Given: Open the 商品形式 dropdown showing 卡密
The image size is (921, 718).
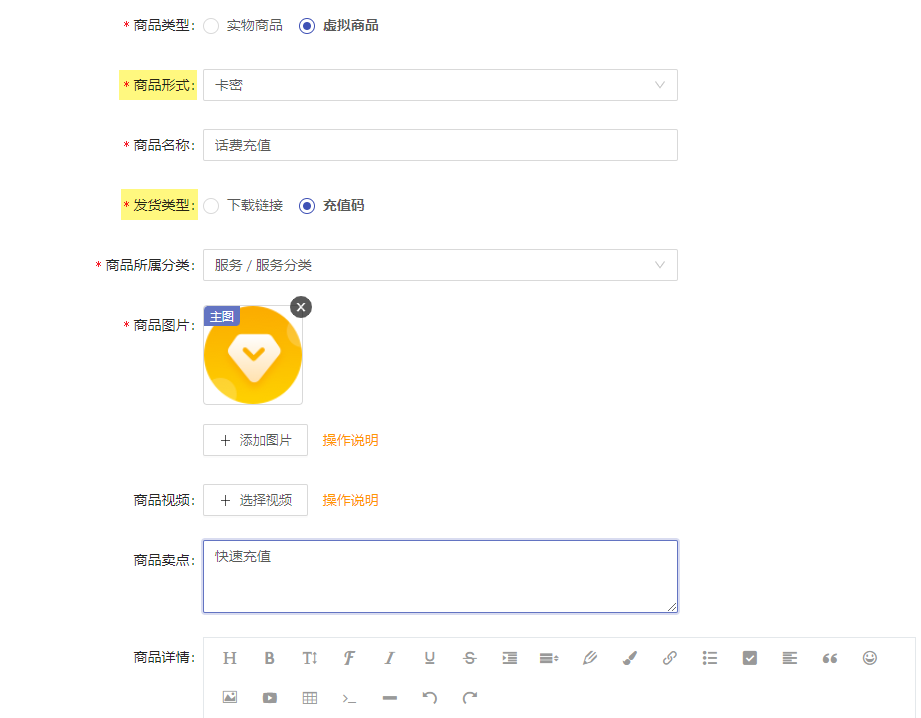Looking at the screenshot, I should 441,85.
